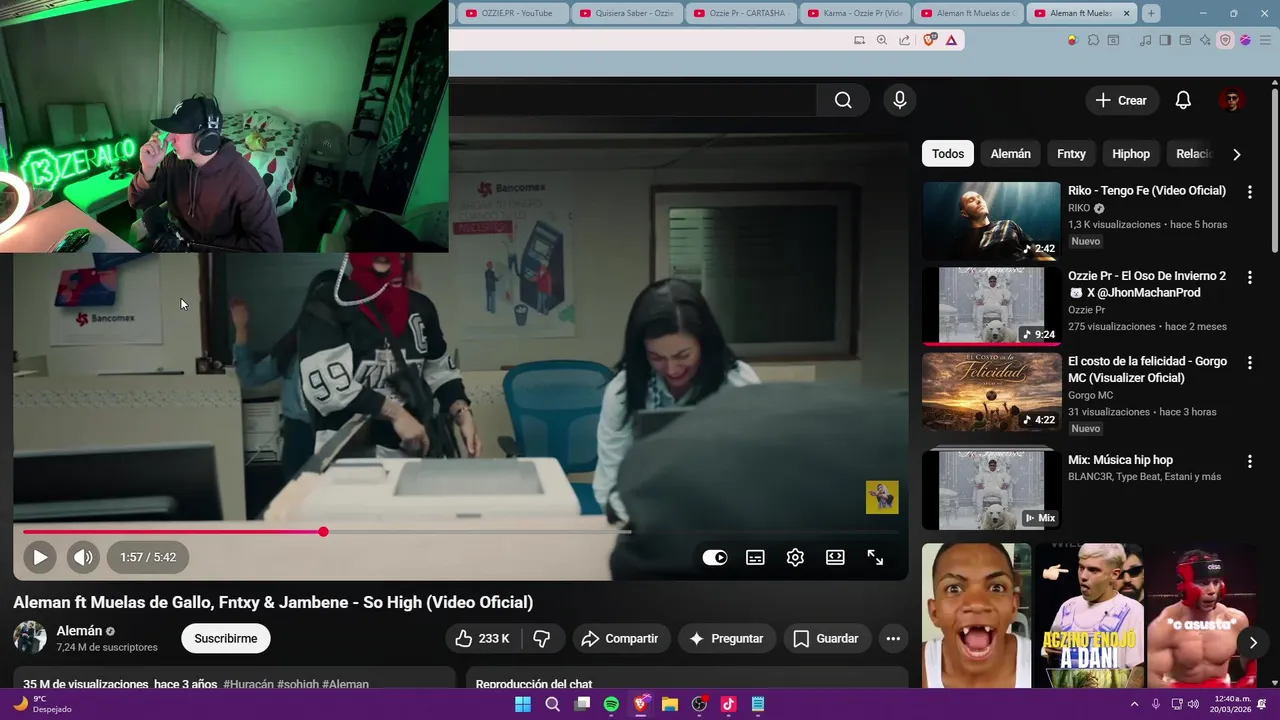Open Brave Shields lion icon
Viewport: 1280px width, 720px height.
(930, 40)
